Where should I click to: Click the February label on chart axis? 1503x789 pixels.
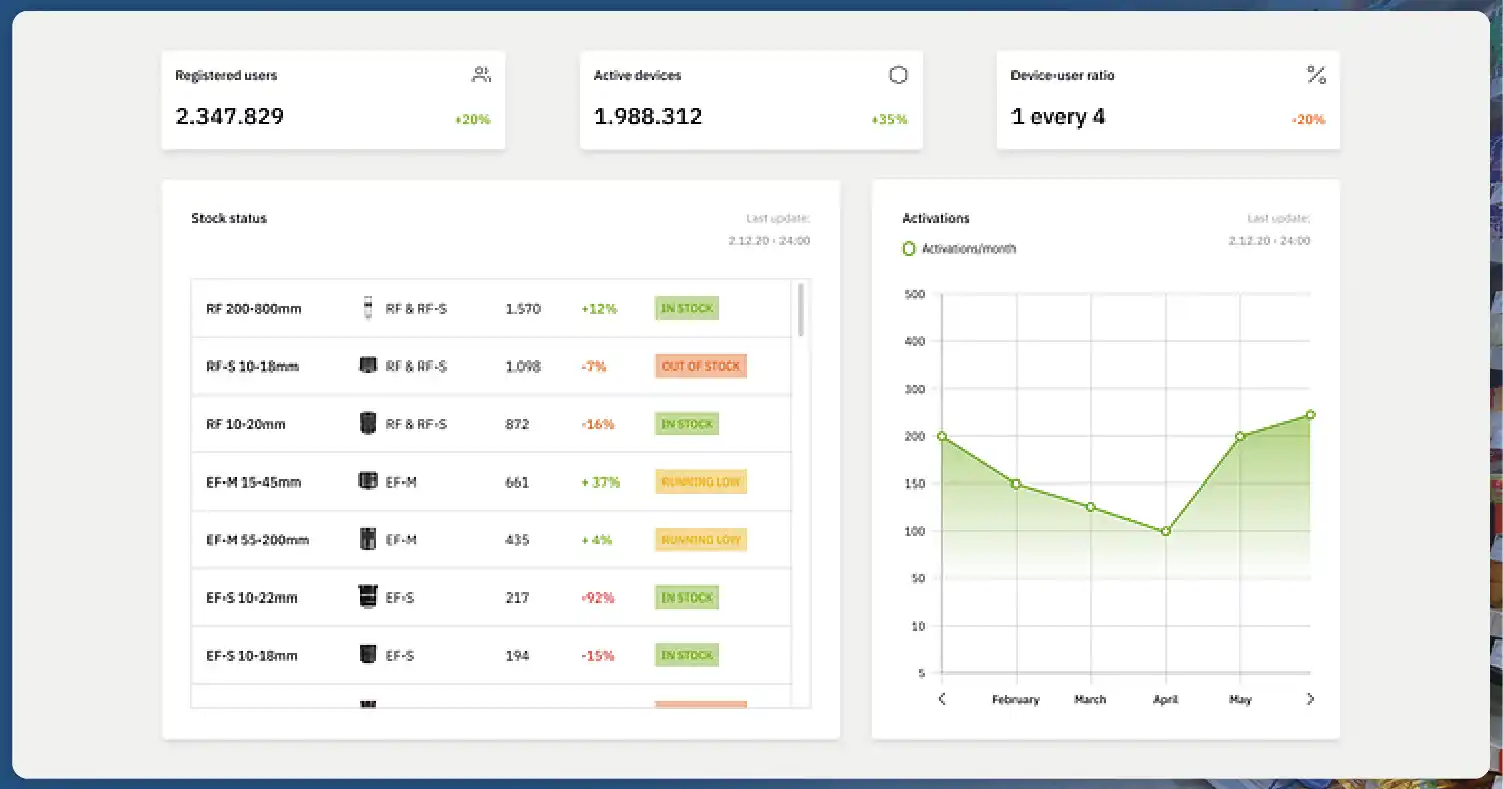(x=1016, y=700)
